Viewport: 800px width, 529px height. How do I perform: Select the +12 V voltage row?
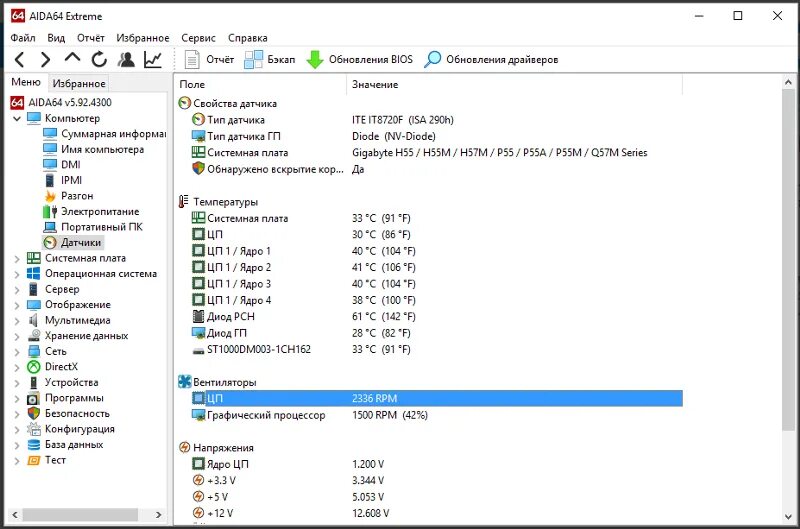pos(429,513)
